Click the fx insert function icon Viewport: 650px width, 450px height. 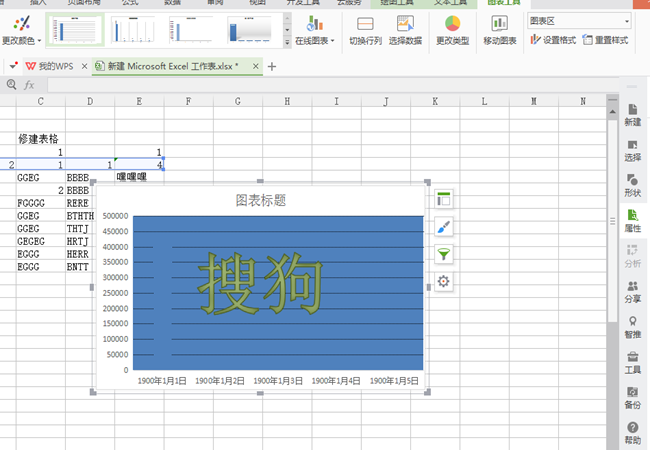pyautogui.click(x=29, y=85)
